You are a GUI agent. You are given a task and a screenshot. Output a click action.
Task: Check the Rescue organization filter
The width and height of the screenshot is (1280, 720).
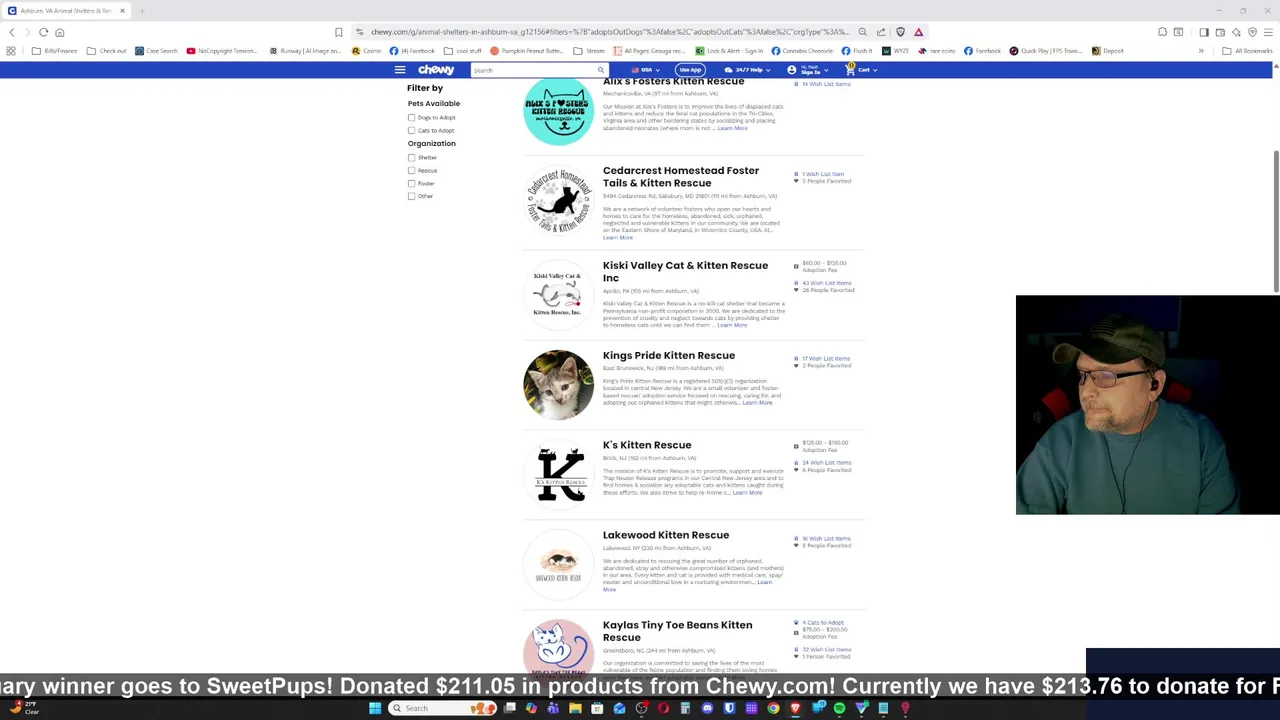pyautogui.click(x=411, y=171)
